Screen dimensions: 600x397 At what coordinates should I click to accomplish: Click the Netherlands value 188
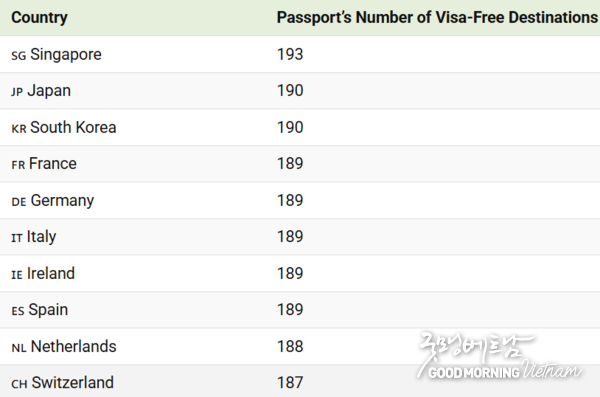pyautogui.click(x=290, y=346)
